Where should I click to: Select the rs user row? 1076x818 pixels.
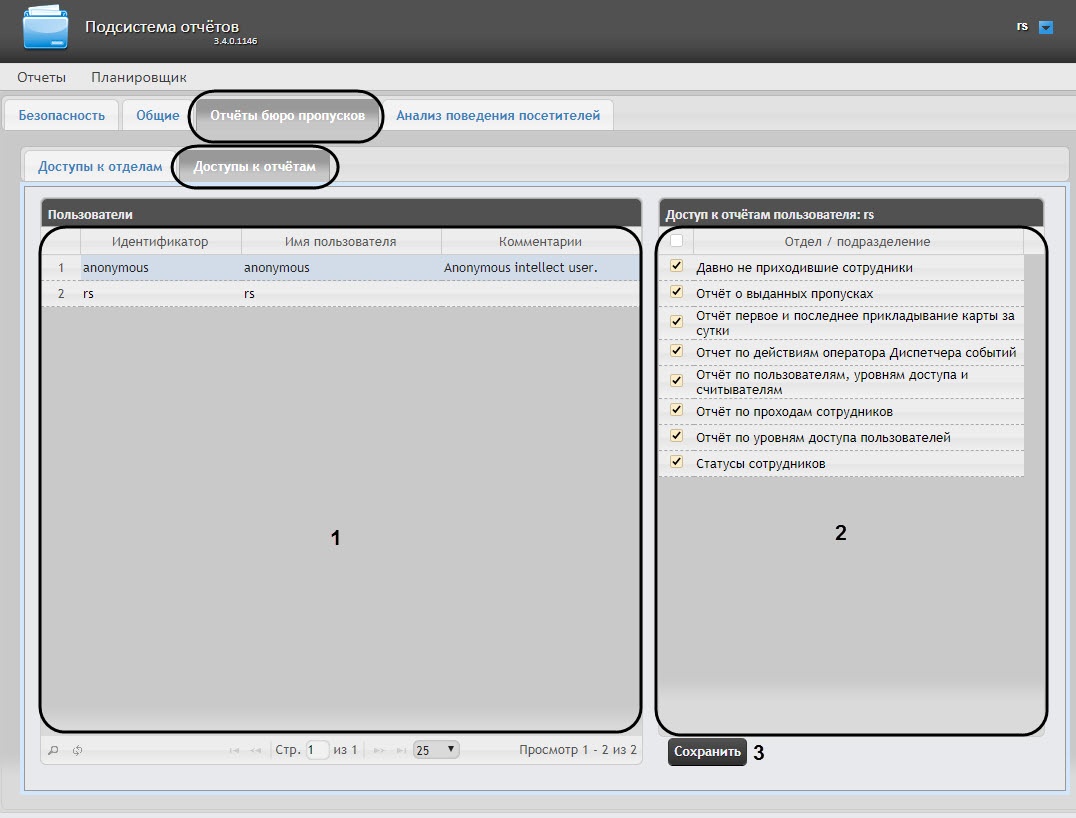click(340, 294)
